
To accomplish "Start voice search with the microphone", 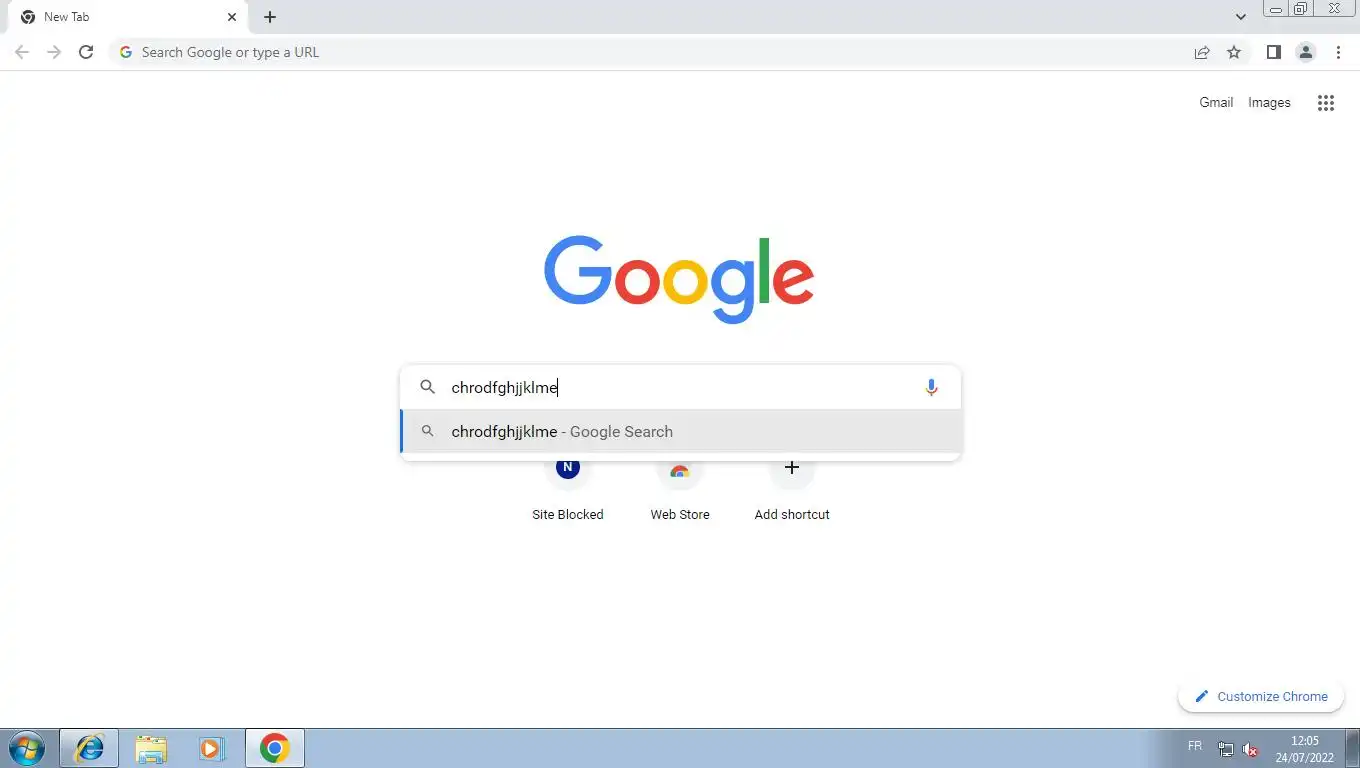I will pyautogui.click(x=931, y=387).
